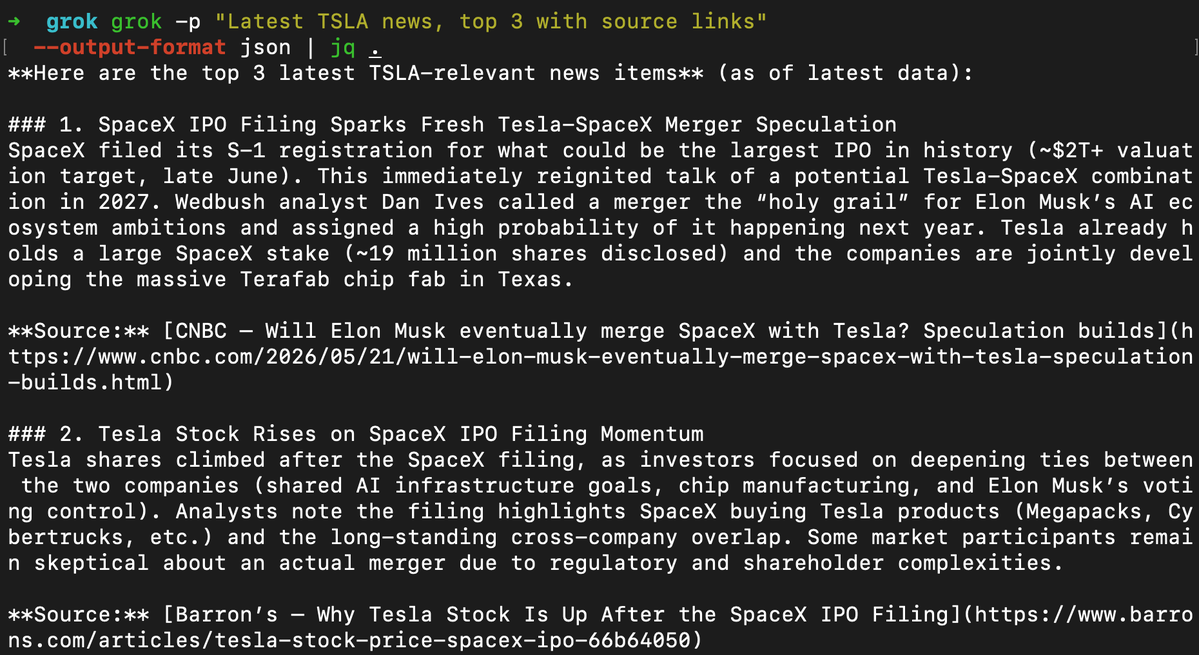Open the CNBC article URL link
Image resolution: width=1199 pixels, height=655 pixels.
tap(600, 357)
